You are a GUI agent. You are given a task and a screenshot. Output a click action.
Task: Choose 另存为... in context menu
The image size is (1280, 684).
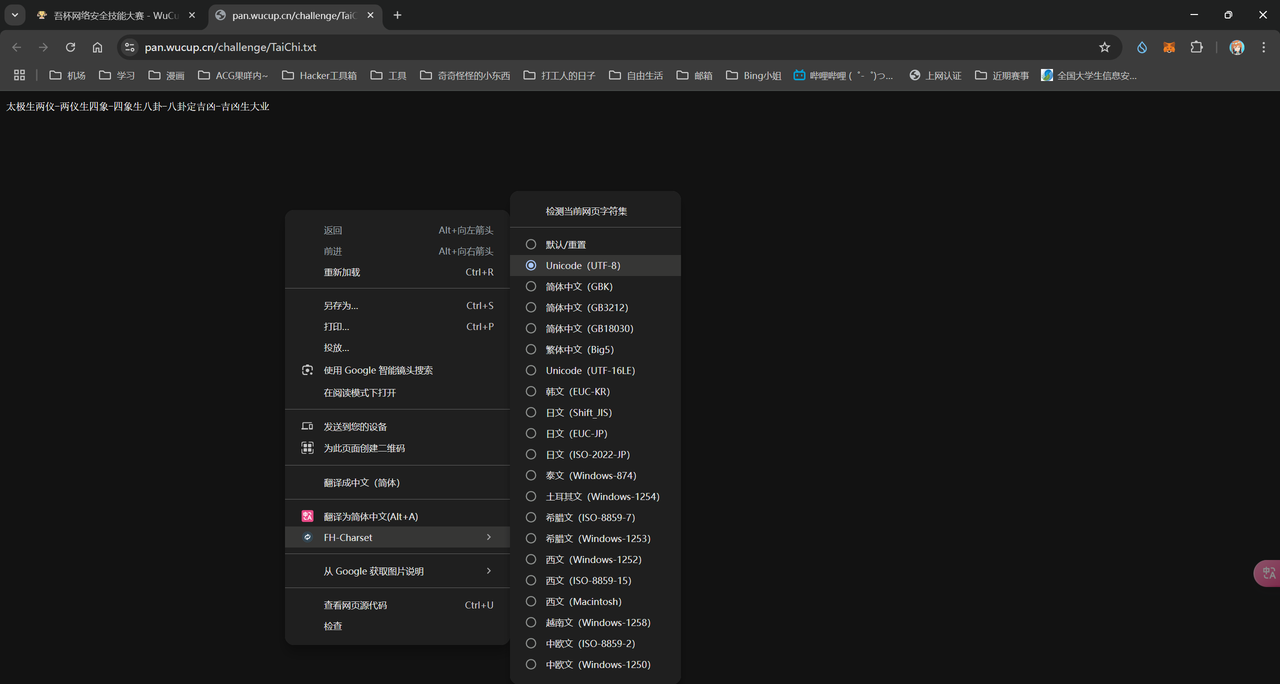pos(397,306)
